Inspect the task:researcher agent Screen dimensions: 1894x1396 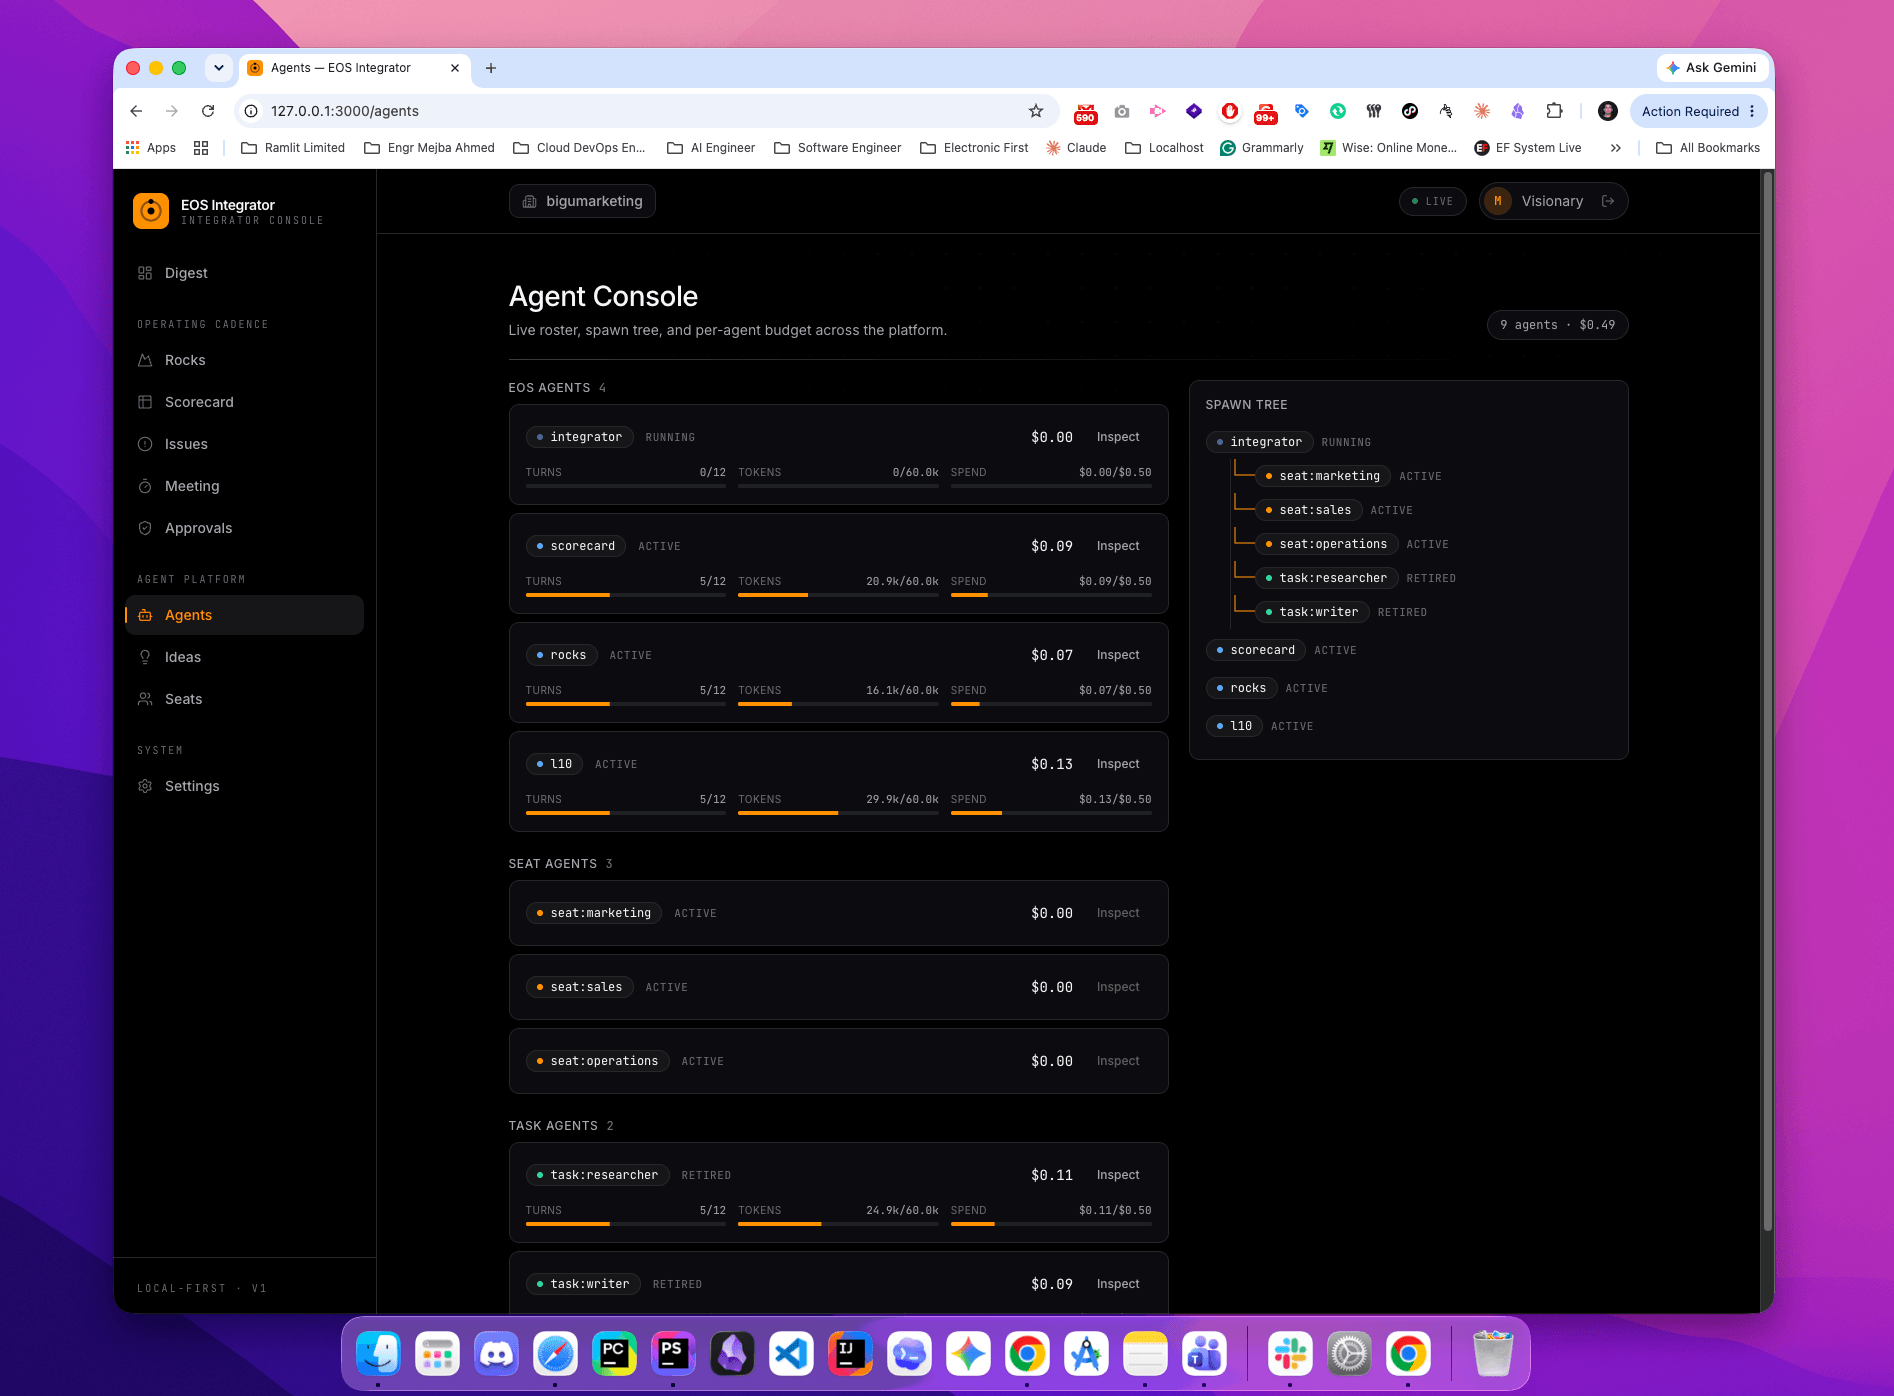pyautogui.click(x=1118, y=1175)
